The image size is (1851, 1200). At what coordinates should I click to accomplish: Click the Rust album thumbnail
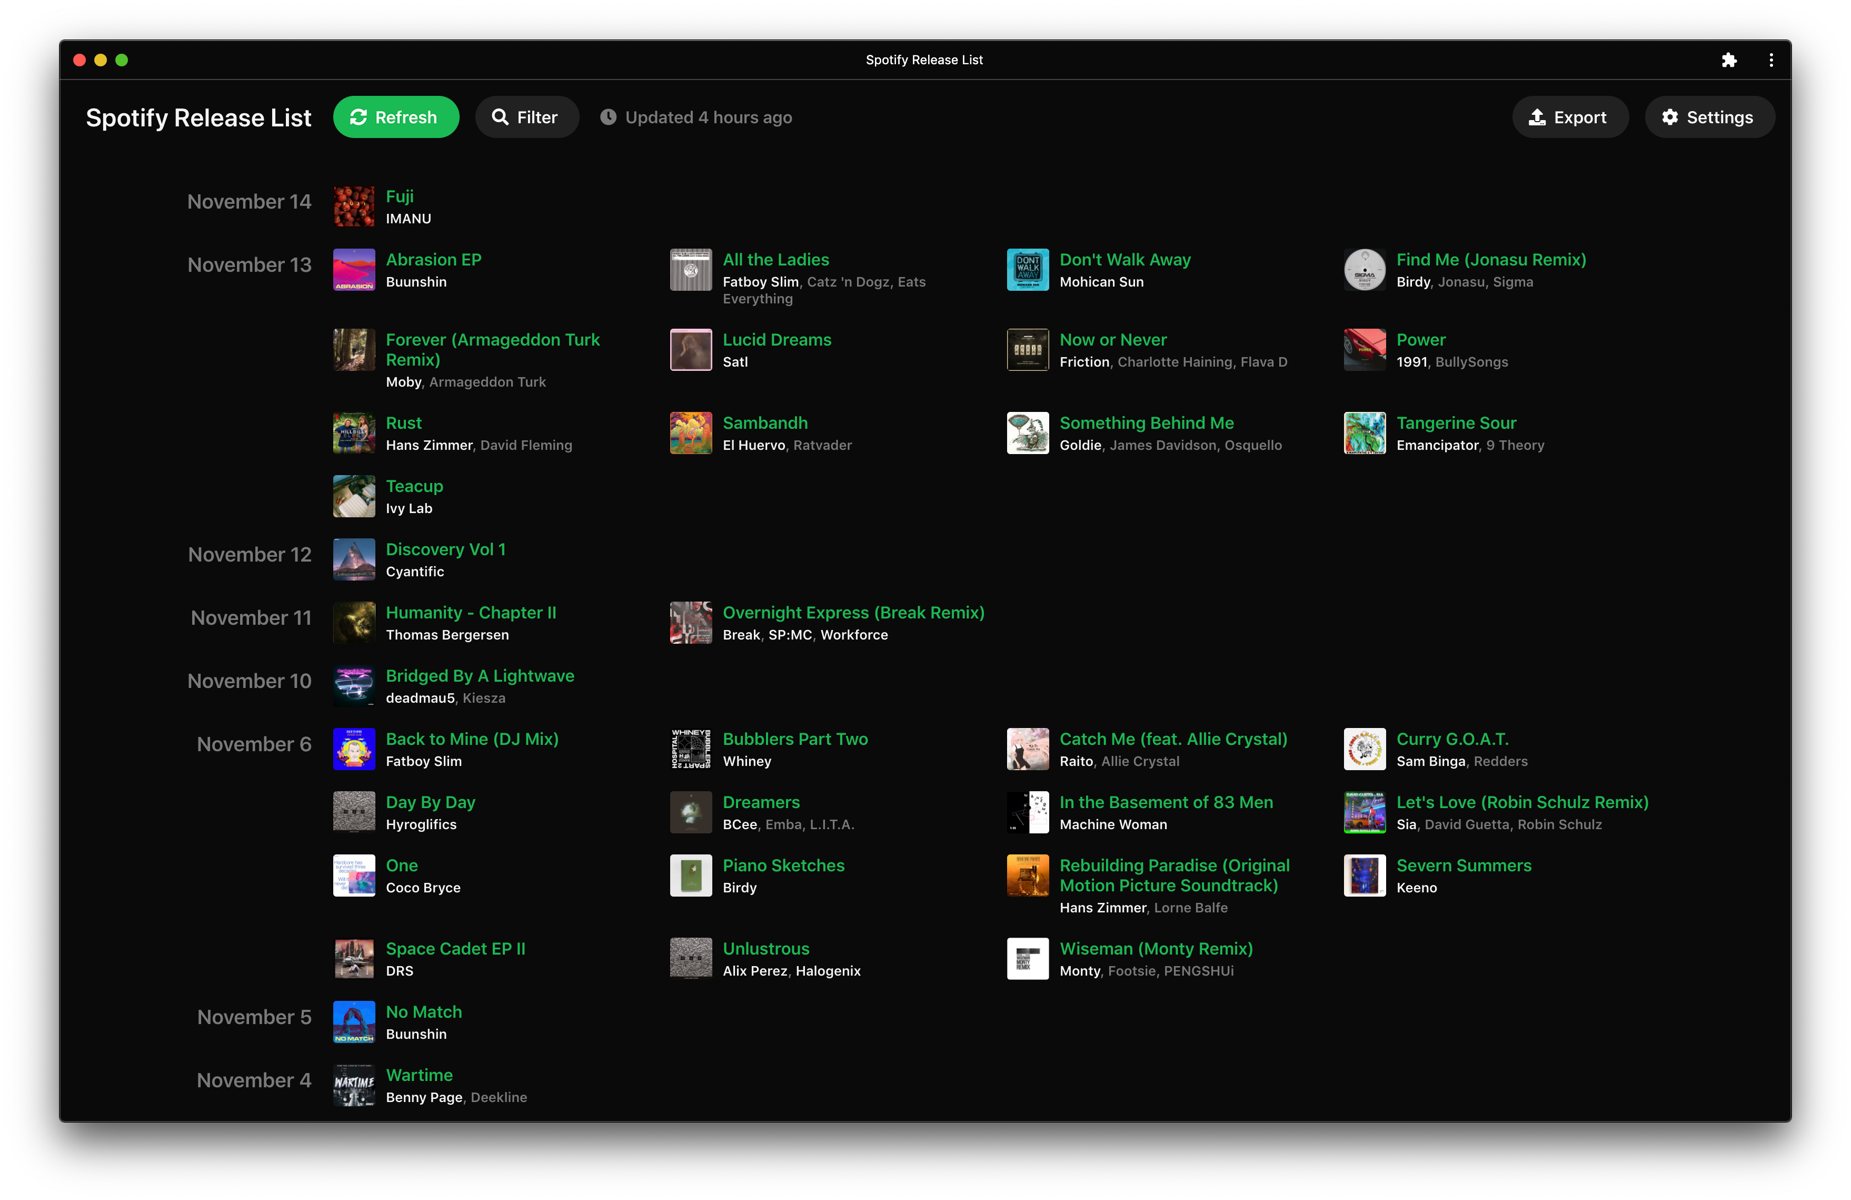pyautogui.click(x=354, y=433)
